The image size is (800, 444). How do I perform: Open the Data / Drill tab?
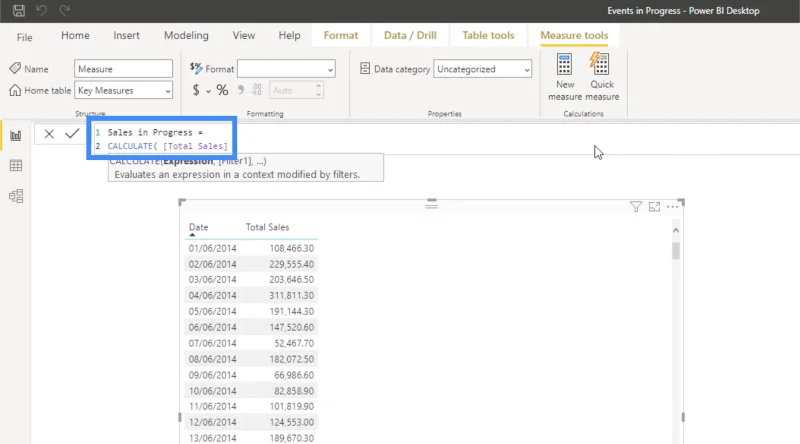tap(410, 35)
